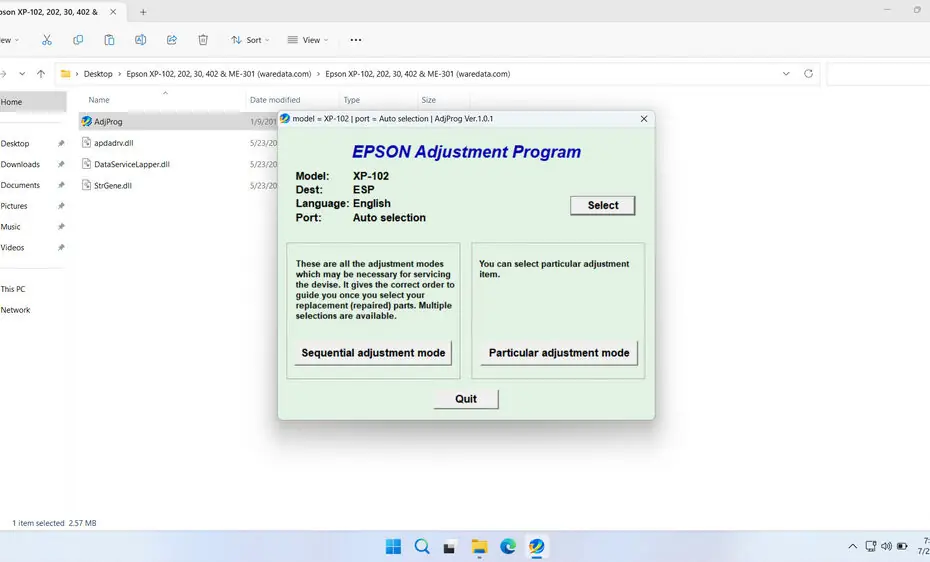Select the apdadrv.dll file
Viewport: 930px width, 562px height.
click(x=113, y=143)
